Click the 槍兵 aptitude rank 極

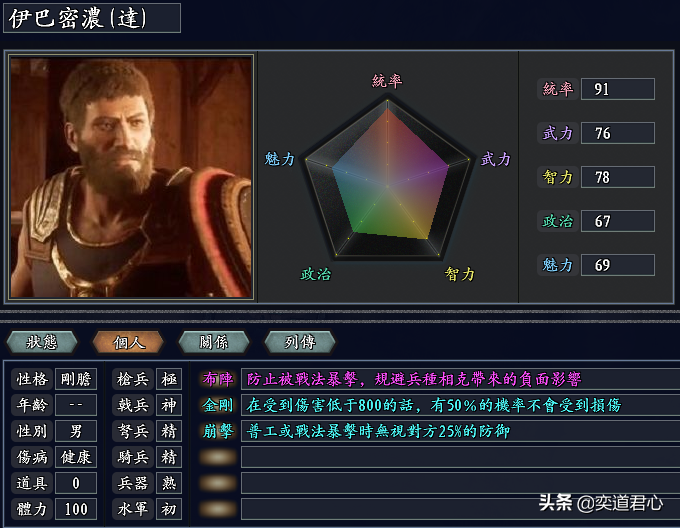tap(169, 379)
